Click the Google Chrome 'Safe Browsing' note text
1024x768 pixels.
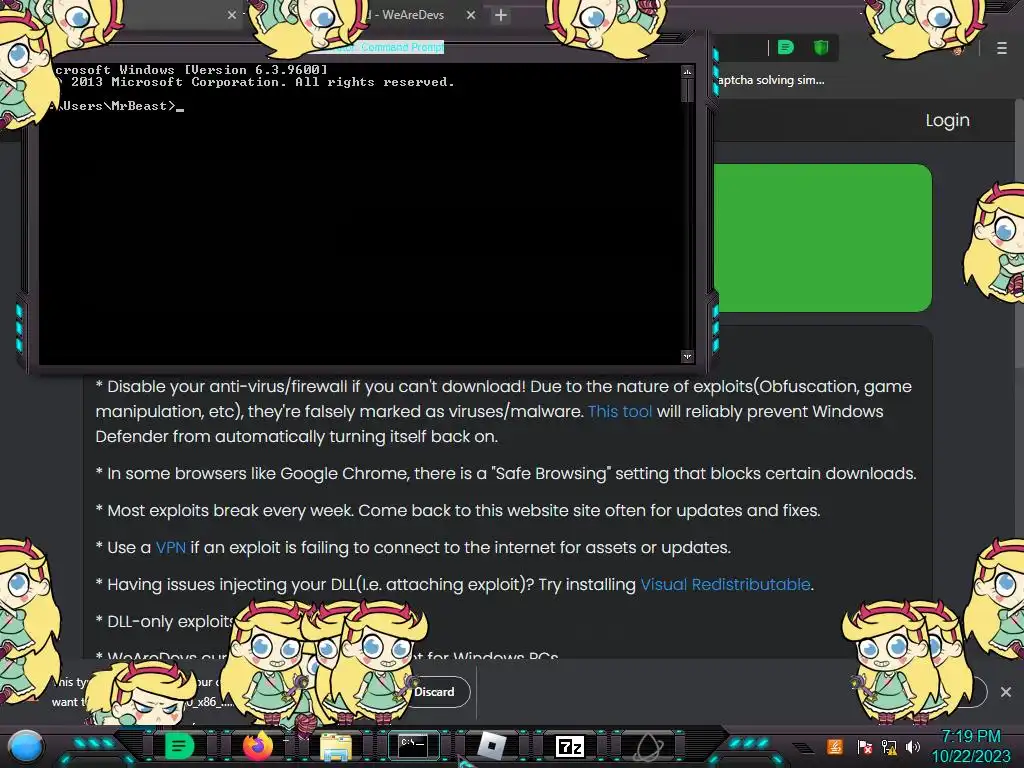coord(506,473)
